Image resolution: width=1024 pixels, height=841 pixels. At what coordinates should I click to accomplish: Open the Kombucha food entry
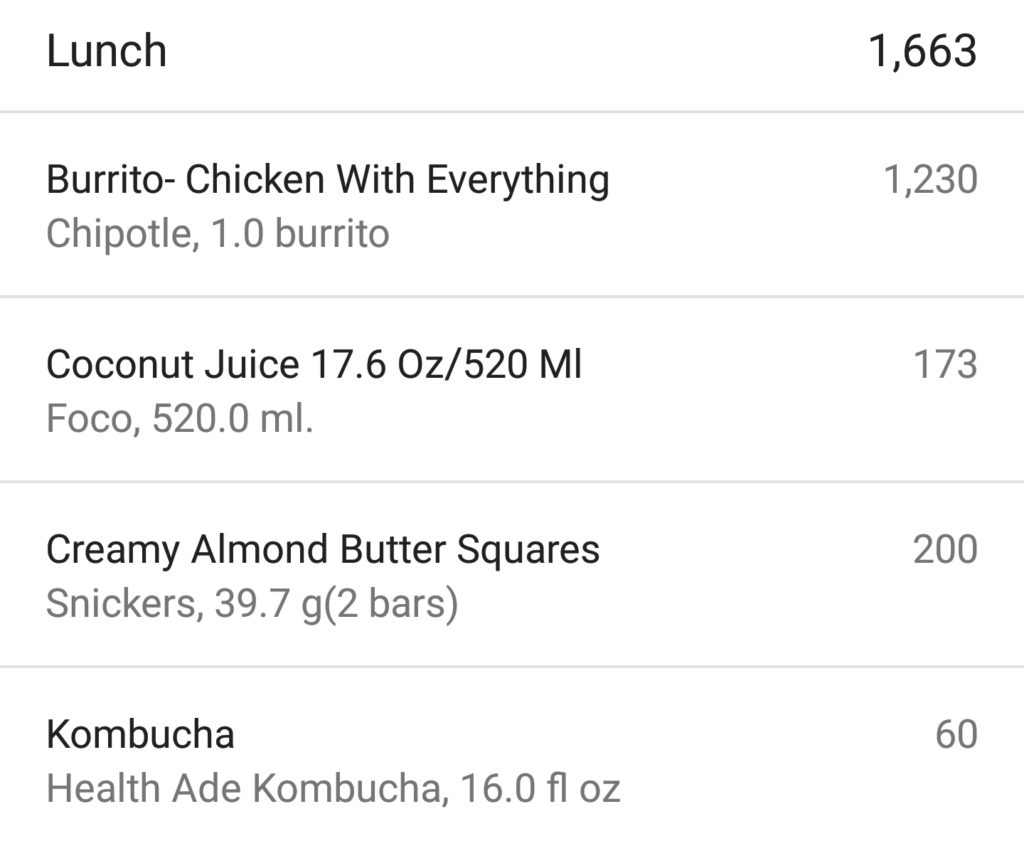[x=140, y=735]
